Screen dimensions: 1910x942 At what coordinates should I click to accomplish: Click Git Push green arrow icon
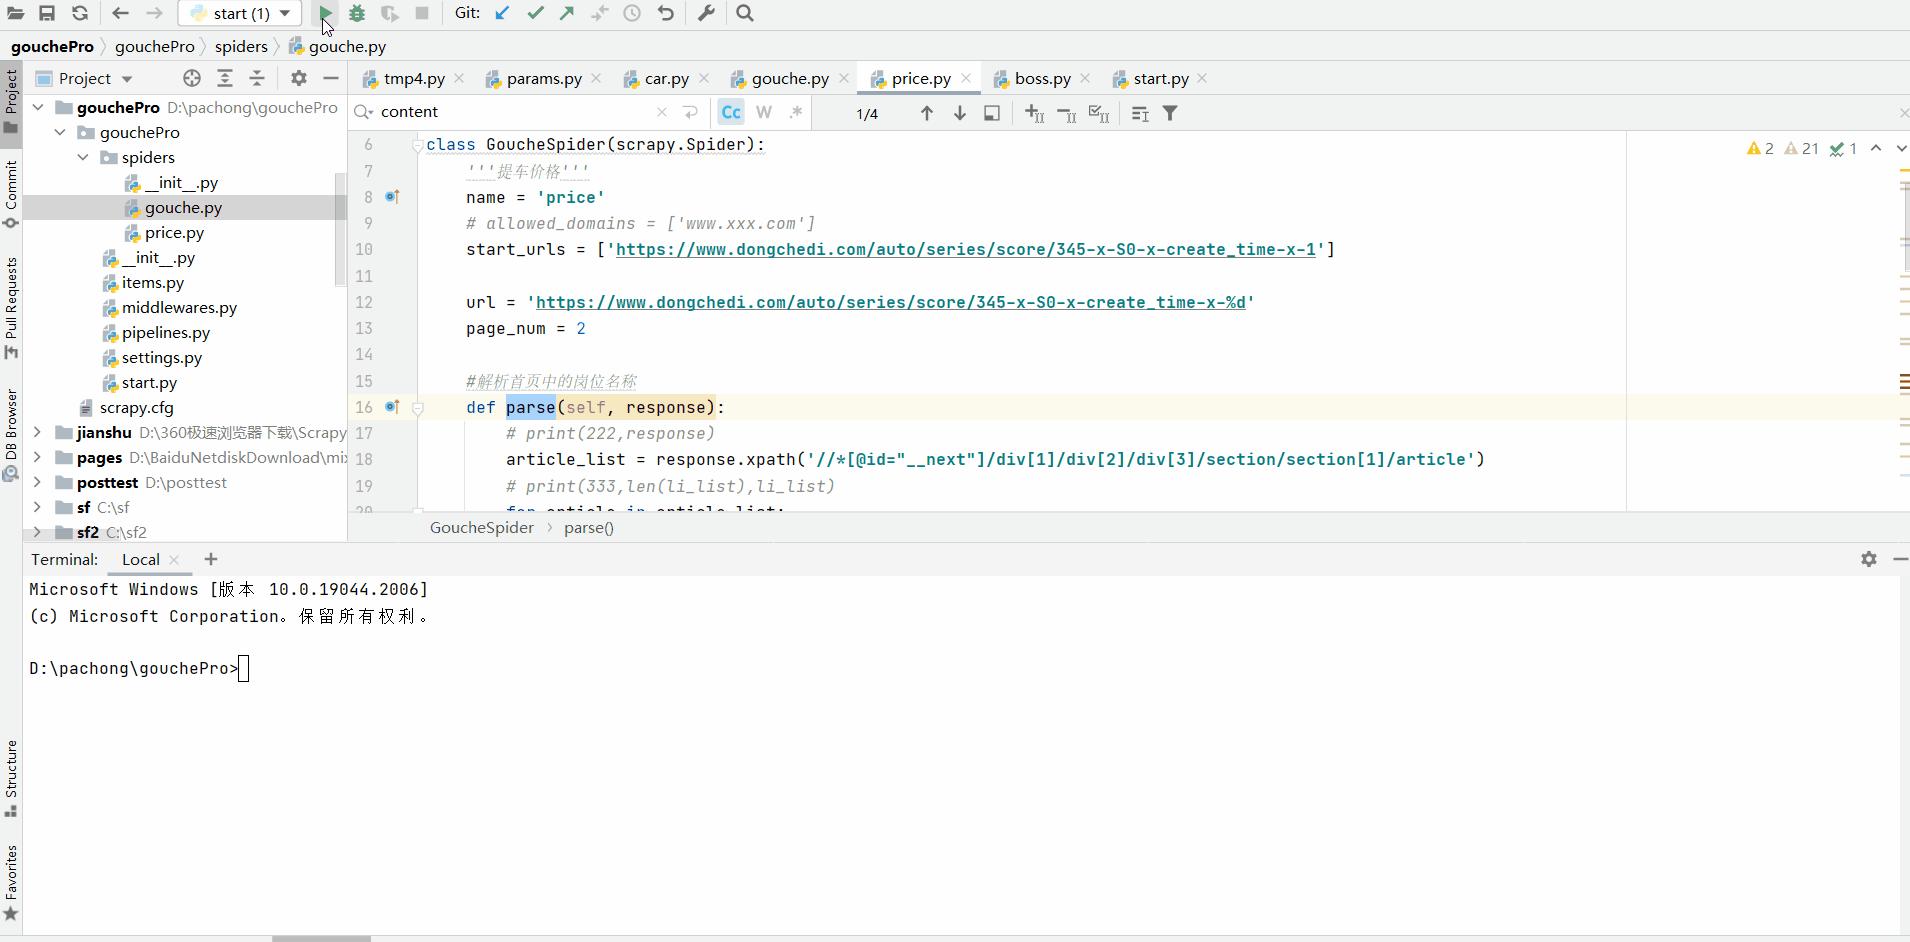(567, 13)
